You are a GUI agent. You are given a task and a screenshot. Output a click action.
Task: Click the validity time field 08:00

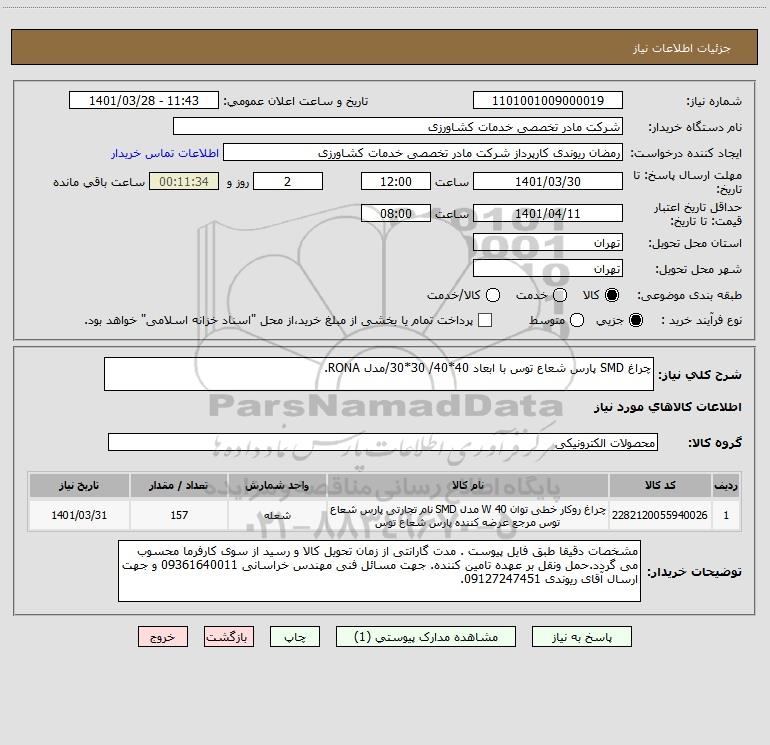pos(396,213)
